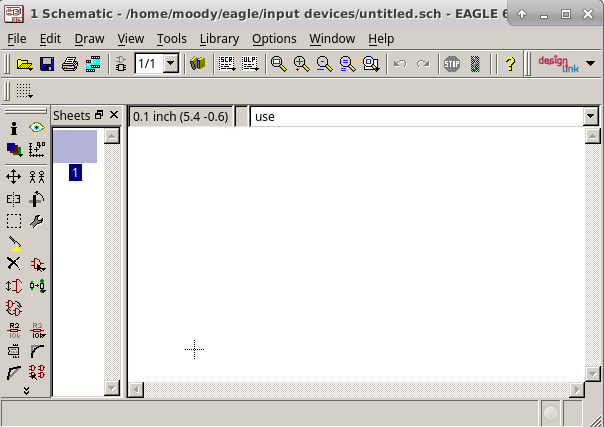Viewport: 604px width, 427px height.
Task: Open the Help menu
Action: [381, 39]
